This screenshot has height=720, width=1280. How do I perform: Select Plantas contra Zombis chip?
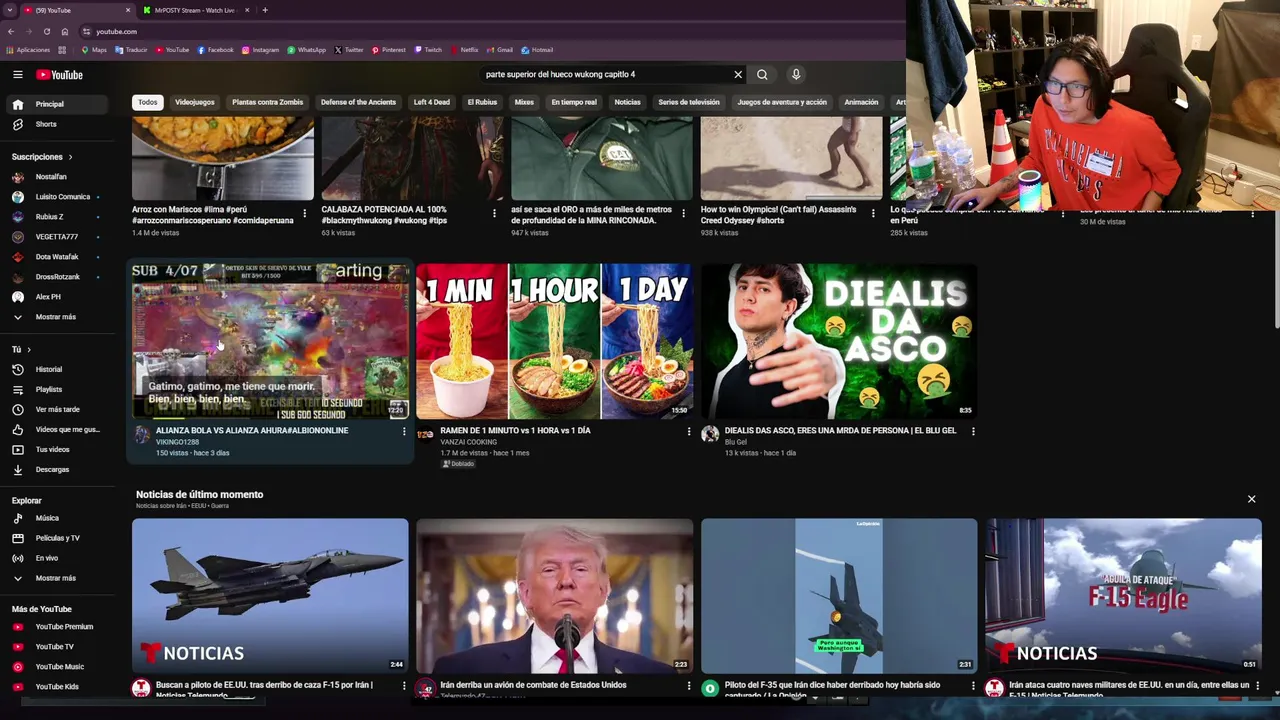click(267, 102)
